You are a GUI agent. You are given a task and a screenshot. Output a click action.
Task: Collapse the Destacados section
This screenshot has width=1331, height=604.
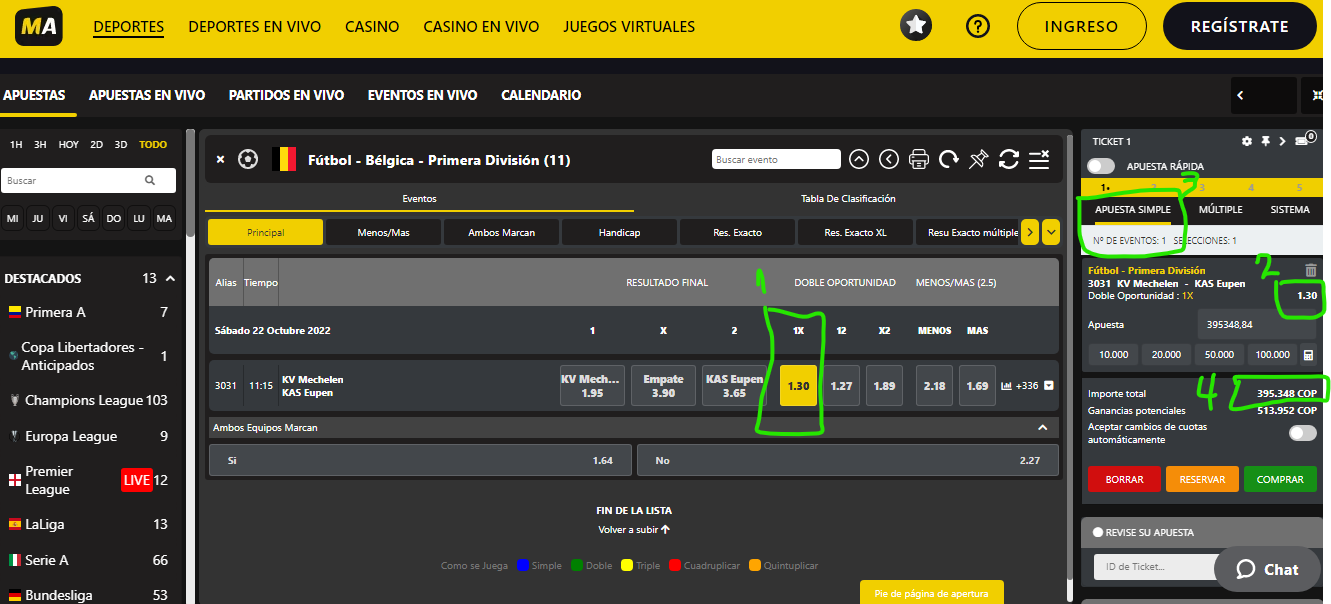(x=170, y=278)
